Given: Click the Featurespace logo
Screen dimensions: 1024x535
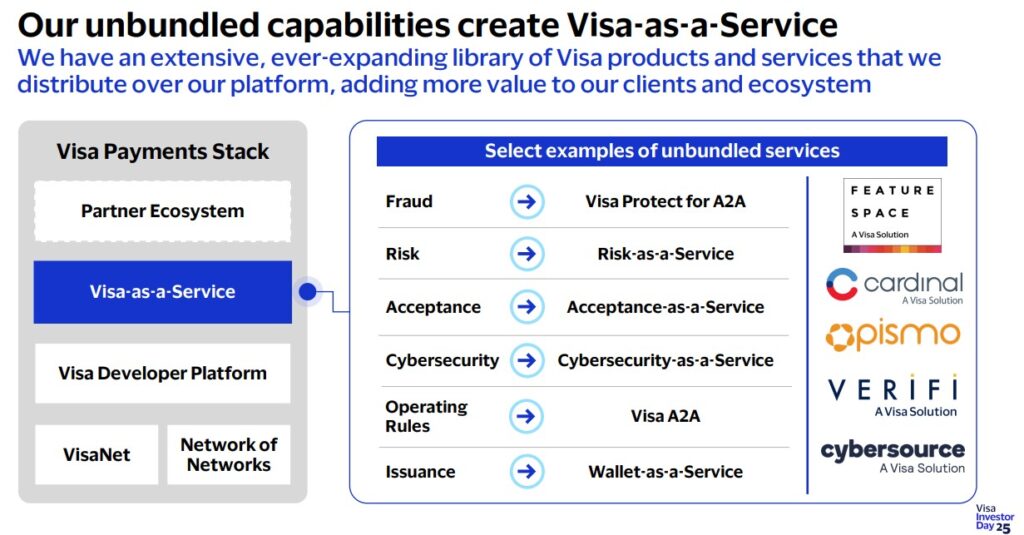Looking at the screenshot, I should point(892,215).
